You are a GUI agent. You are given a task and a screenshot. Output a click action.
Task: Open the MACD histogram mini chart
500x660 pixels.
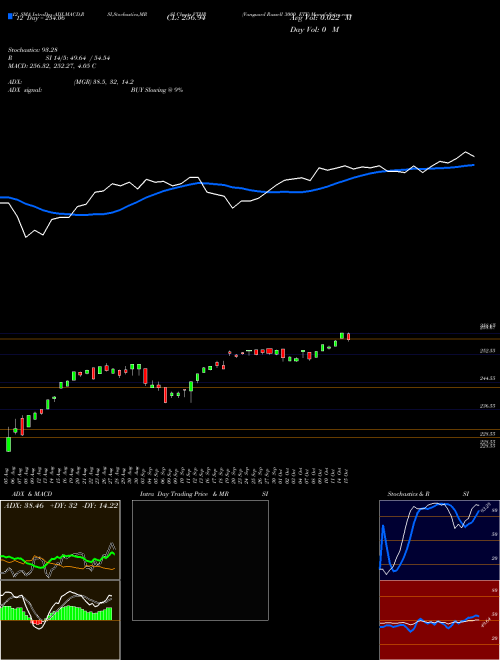point(60,620)
